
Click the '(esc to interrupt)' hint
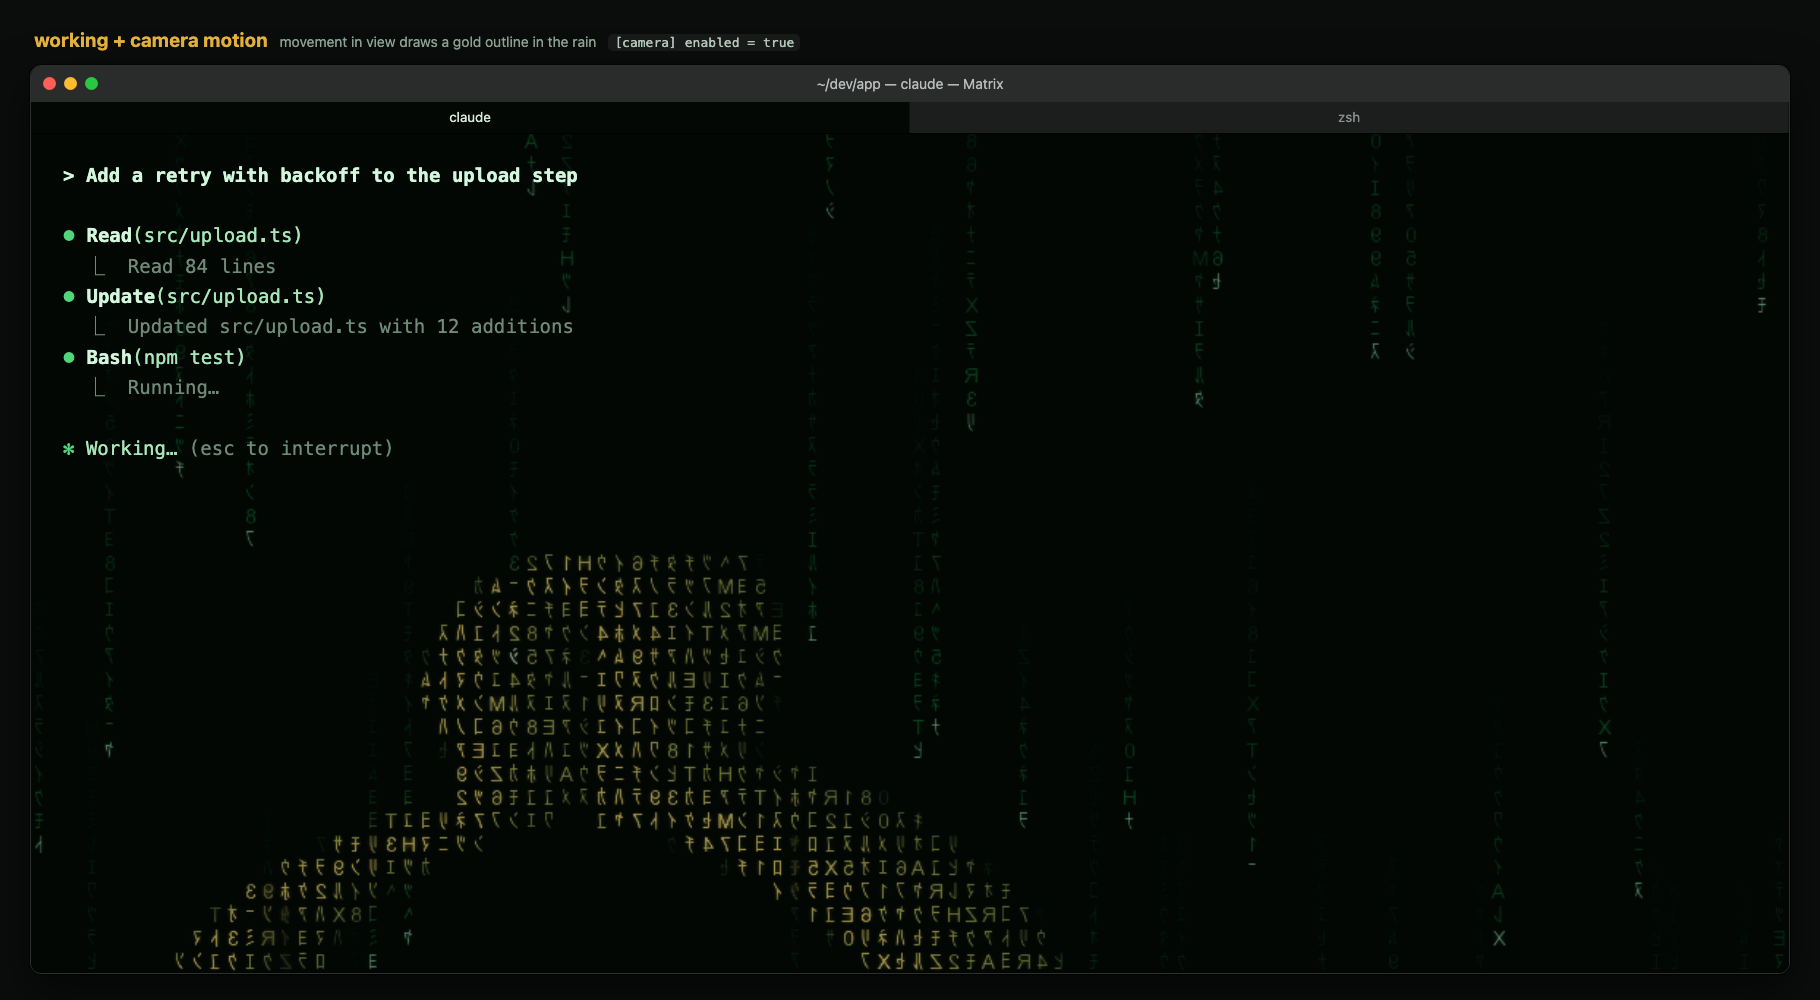coord(291,449)
